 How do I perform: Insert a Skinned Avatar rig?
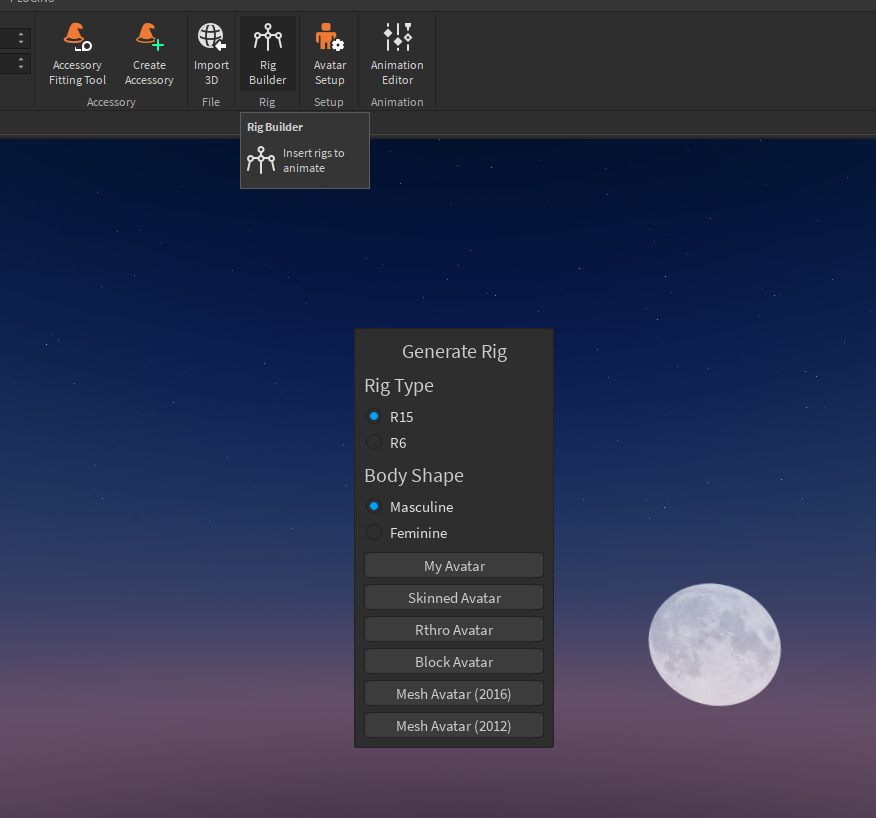pos(453,597)
